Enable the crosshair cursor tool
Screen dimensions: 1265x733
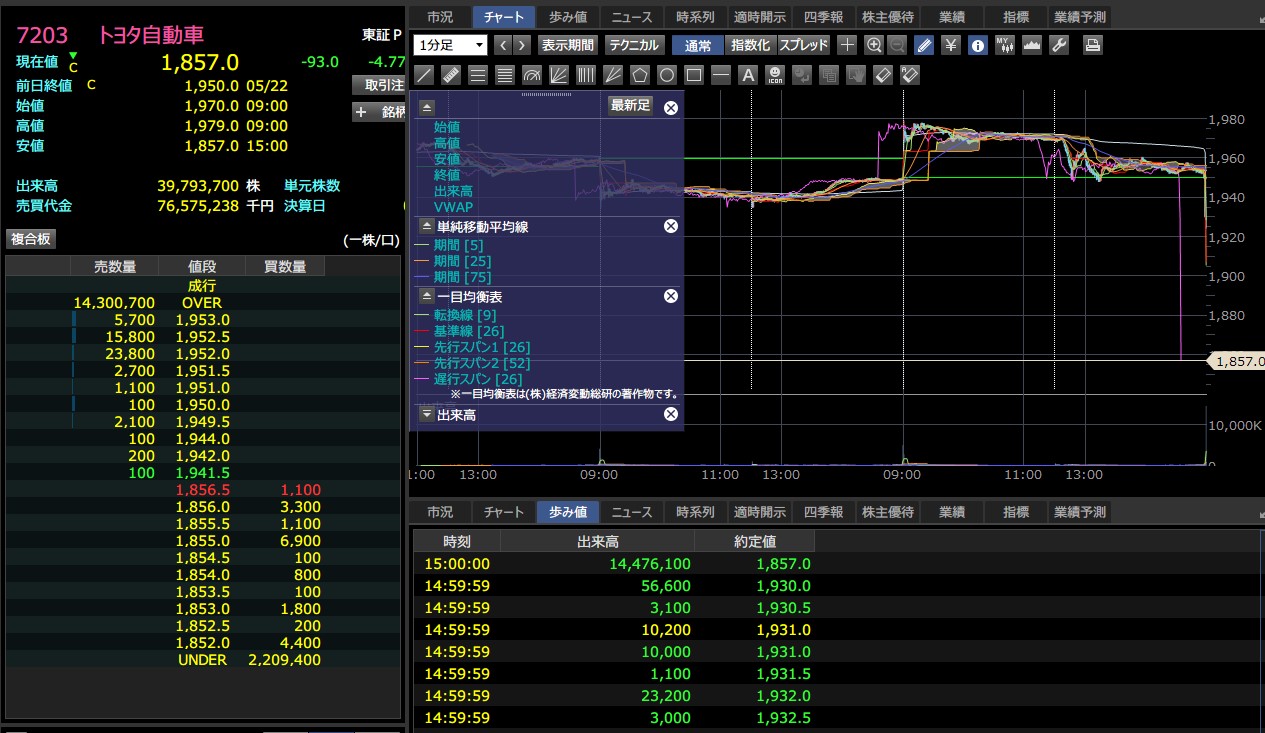[x=847, y=45]
